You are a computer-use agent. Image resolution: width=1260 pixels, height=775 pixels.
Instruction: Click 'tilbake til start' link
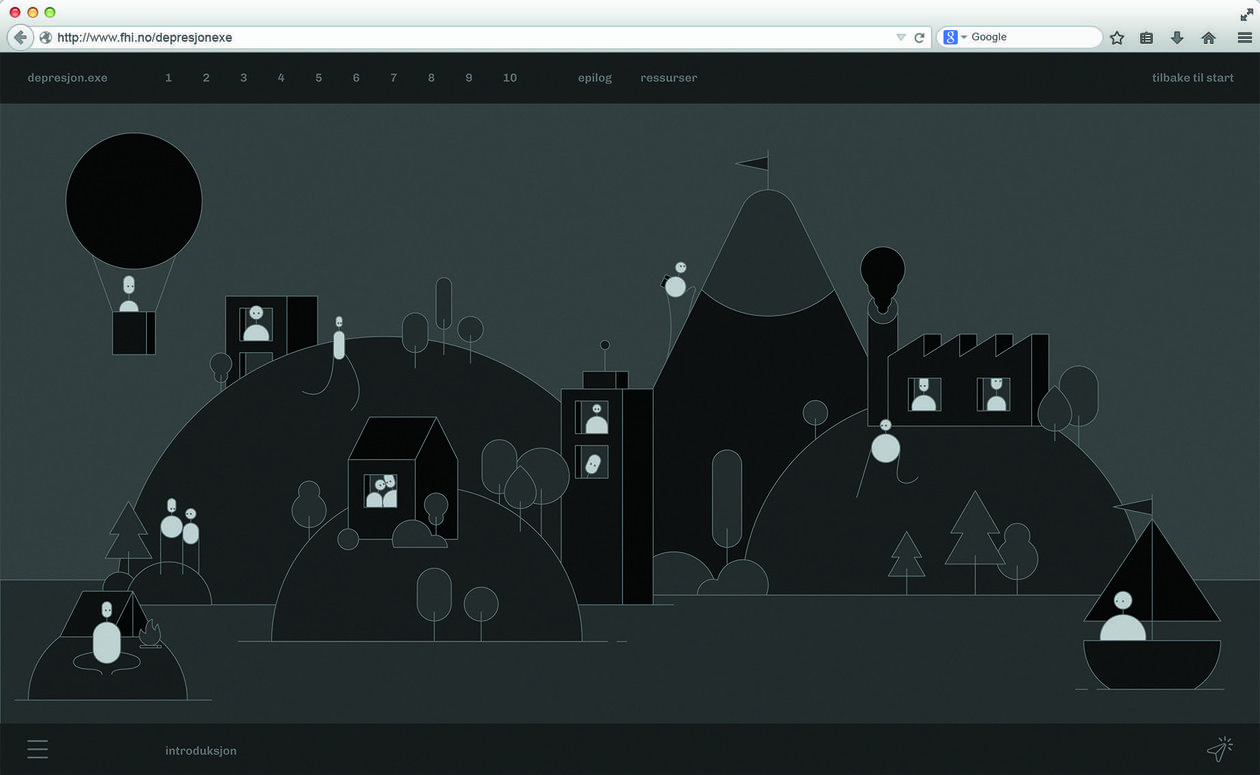click(1192, 78)
